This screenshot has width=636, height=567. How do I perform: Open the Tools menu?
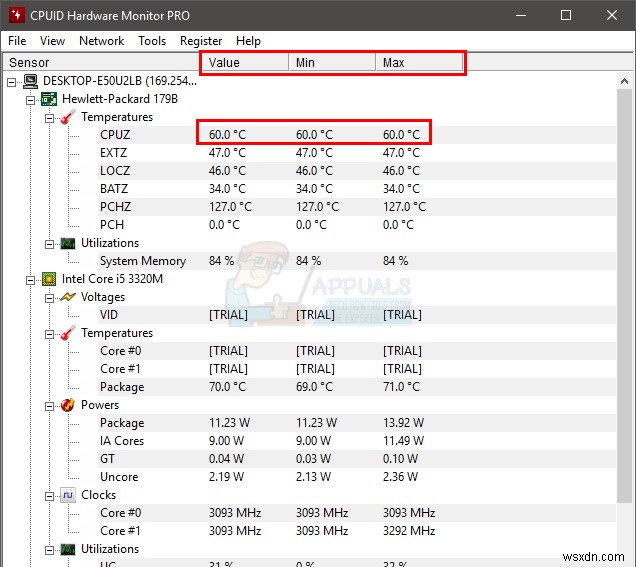pyautogui.click(x=152, y=41)
